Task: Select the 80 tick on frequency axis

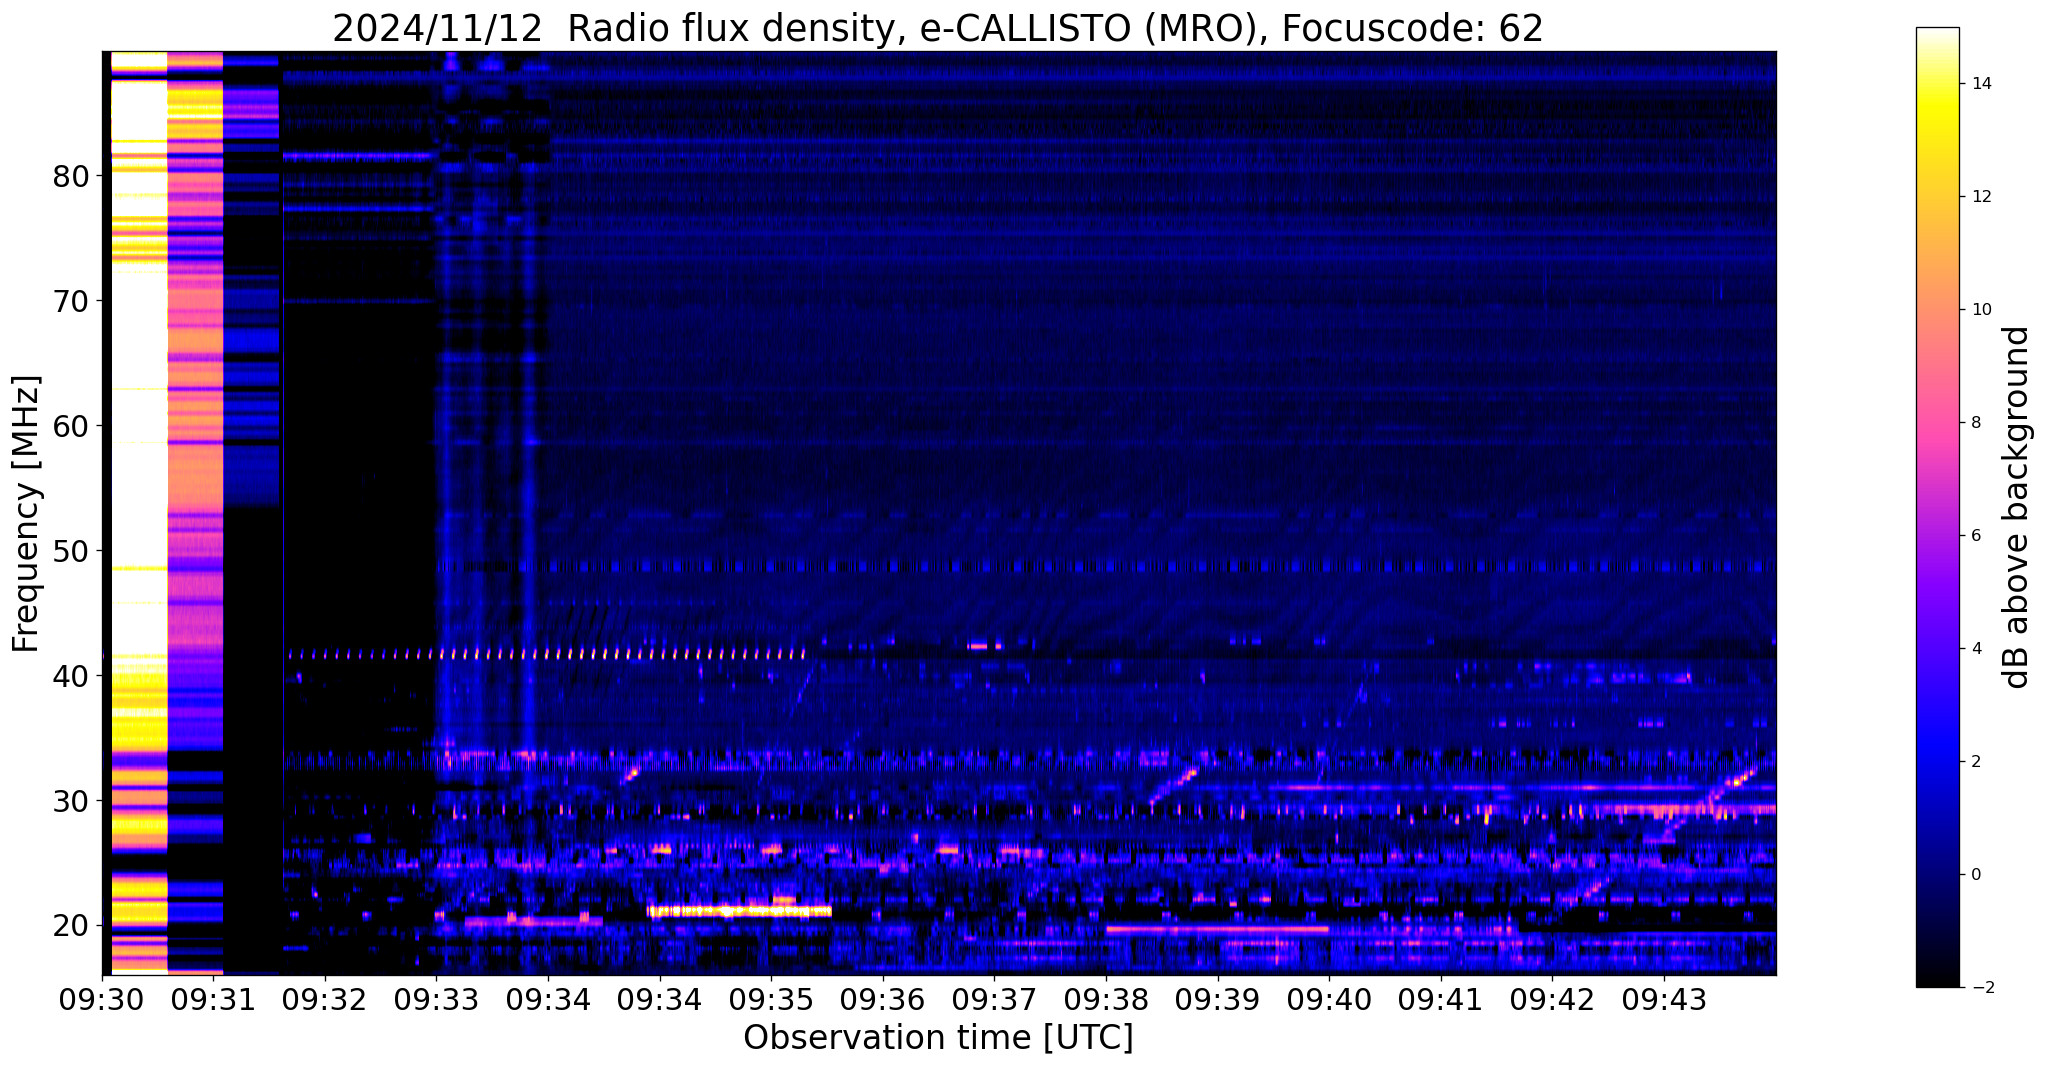Action: (x=70, y=176)
